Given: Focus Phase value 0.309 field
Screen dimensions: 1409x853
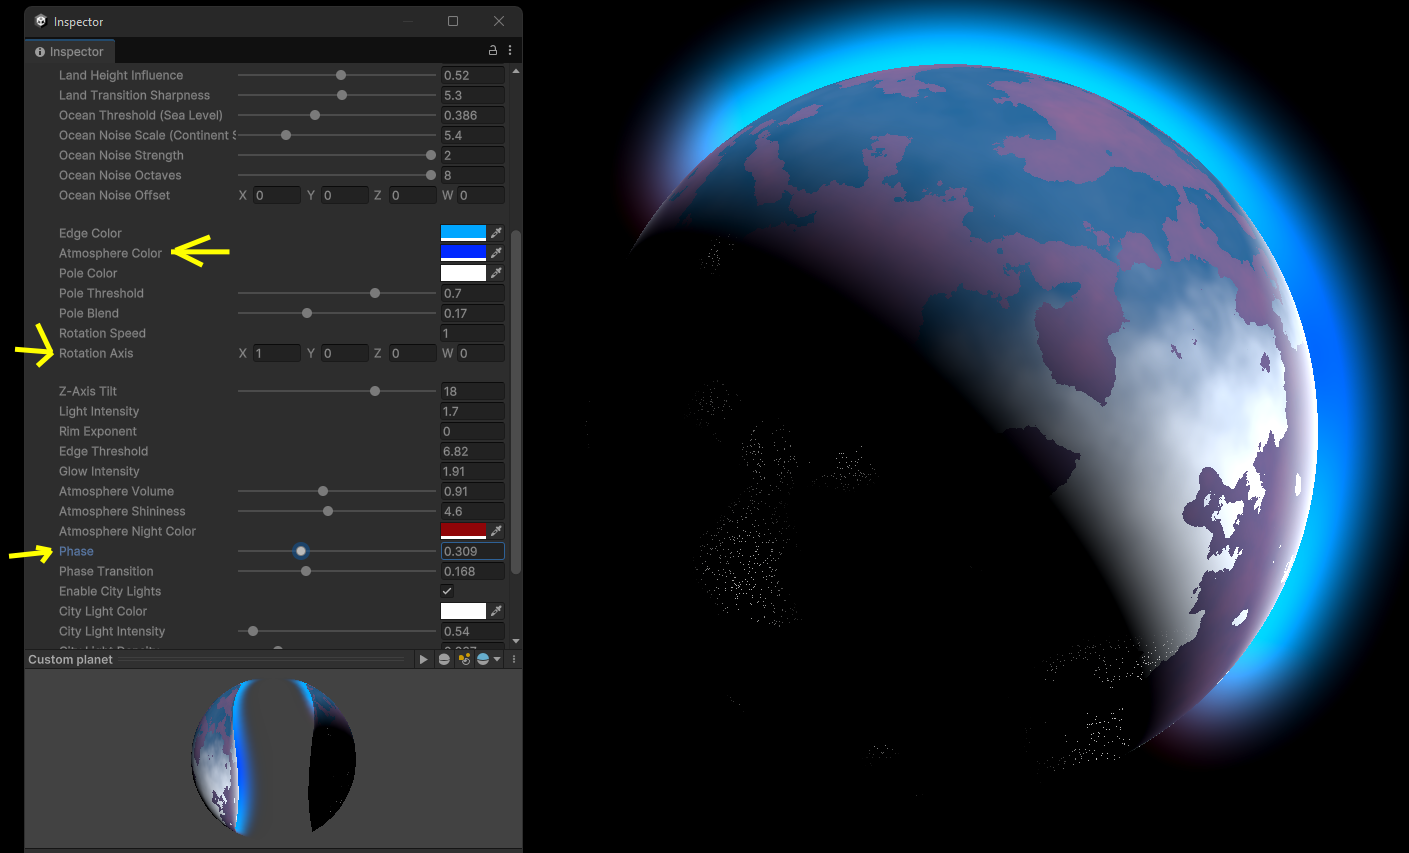Looking at the screenshot, I should point(472,551).
